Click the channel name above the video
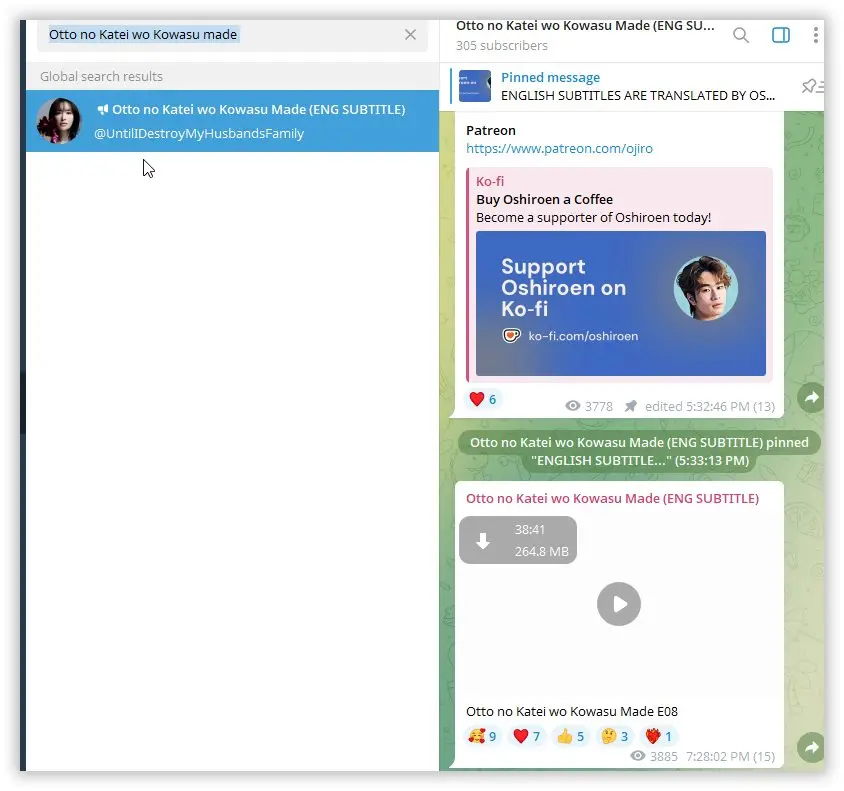 [x=613, y=499]
